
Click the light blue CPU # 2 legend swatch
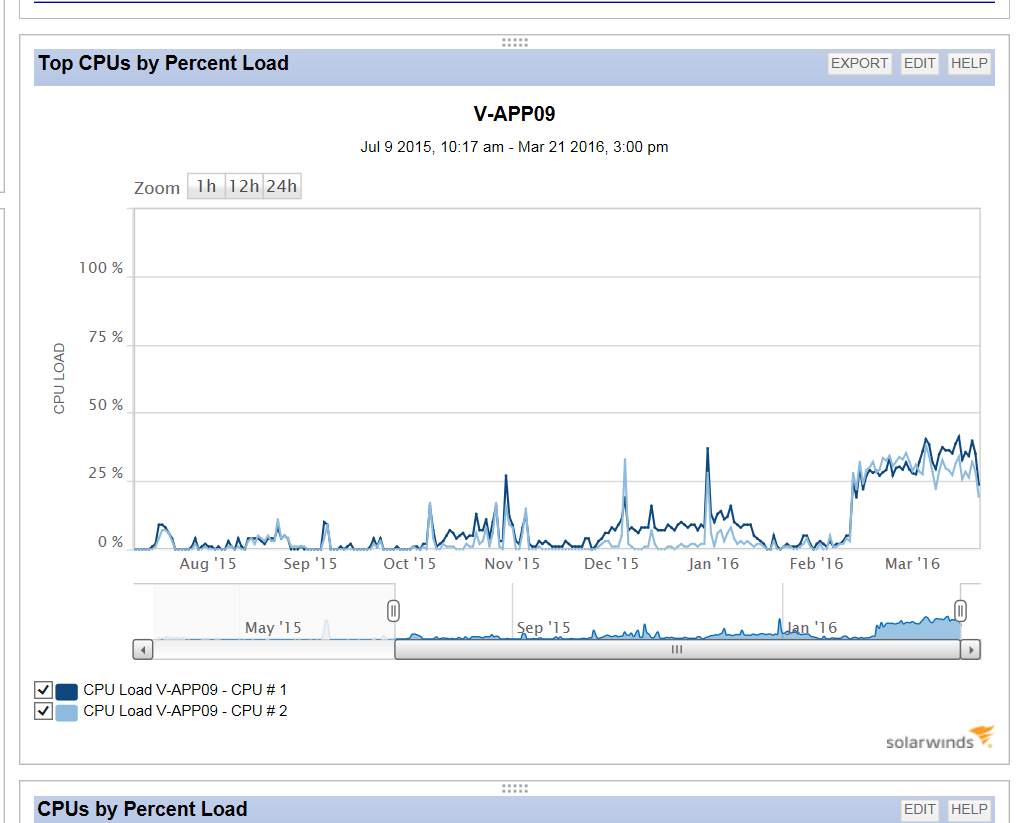67,713
